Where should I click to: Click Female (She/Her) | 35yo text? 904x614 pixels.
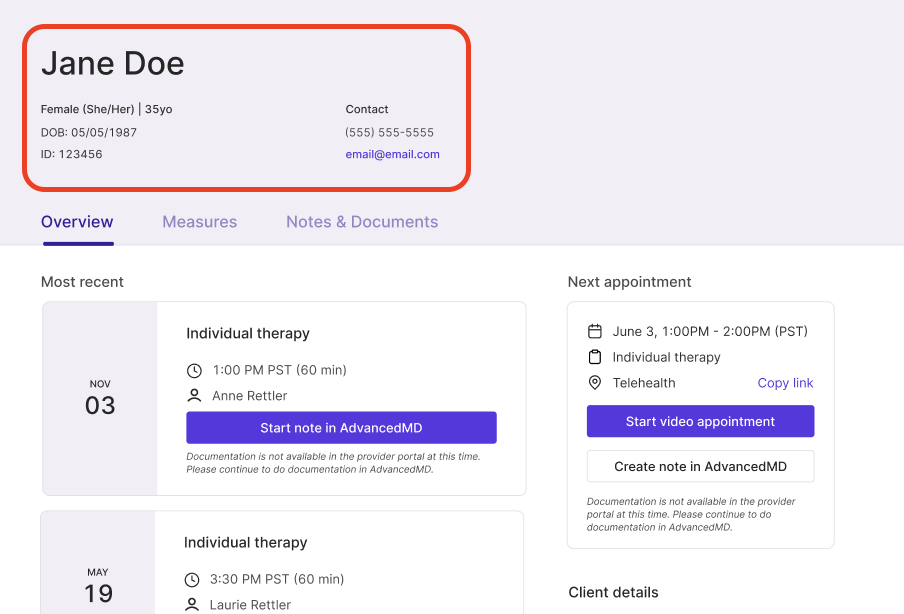click(107, 110)
